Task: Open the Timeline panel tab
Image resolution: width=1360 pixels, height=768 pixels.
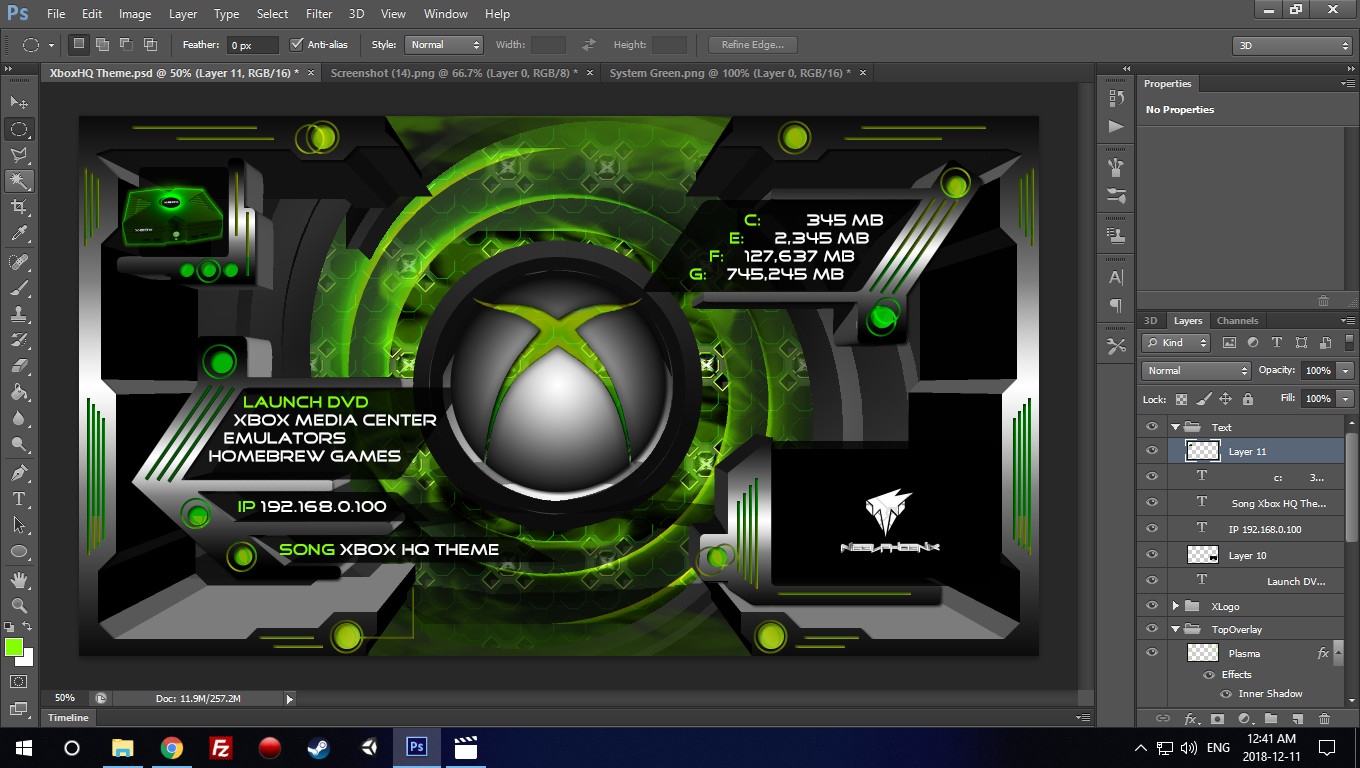Action: pyautogui.click(x=68, y=717)
